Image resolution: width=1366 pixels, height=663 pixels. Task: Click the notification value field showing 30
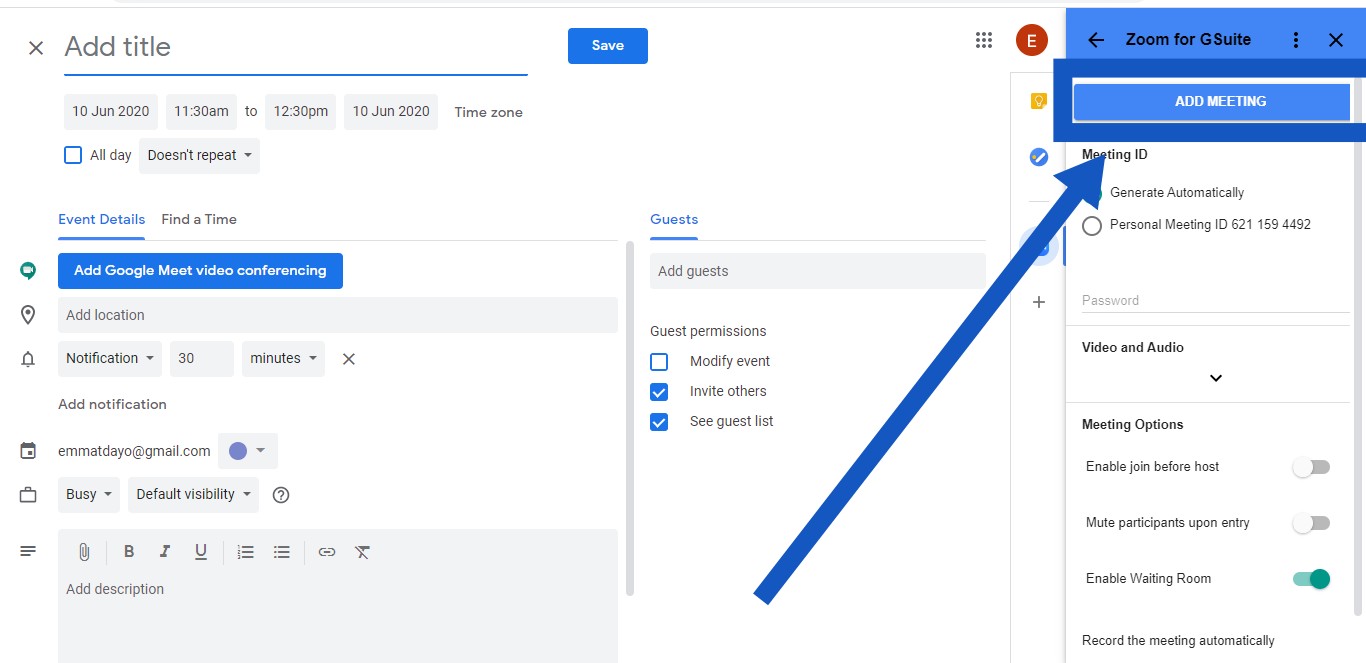[202, 359]
